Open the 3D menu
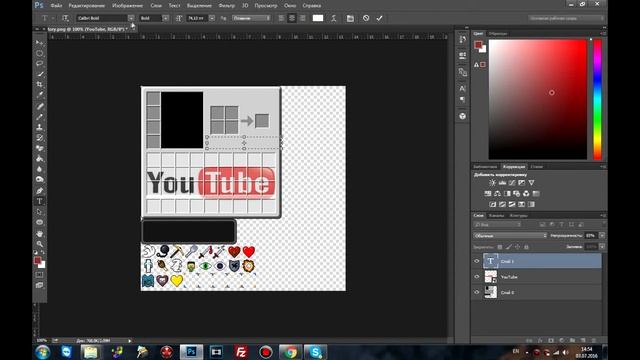Viewport: 640px width, 360px height. (x=245, y=6)
